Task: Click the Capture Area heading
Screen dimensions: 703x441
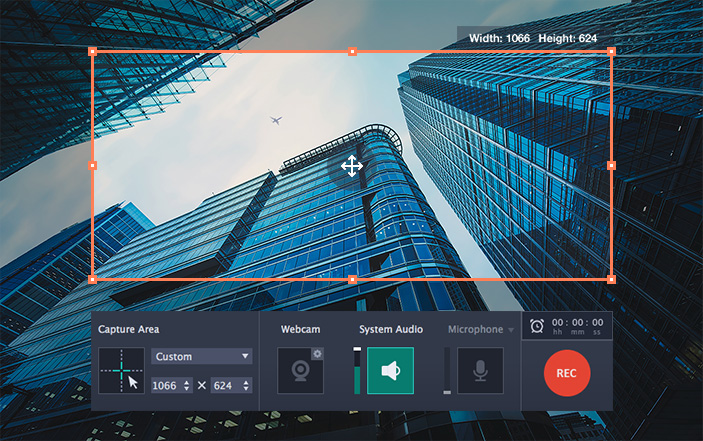Action: pos(129,329)
